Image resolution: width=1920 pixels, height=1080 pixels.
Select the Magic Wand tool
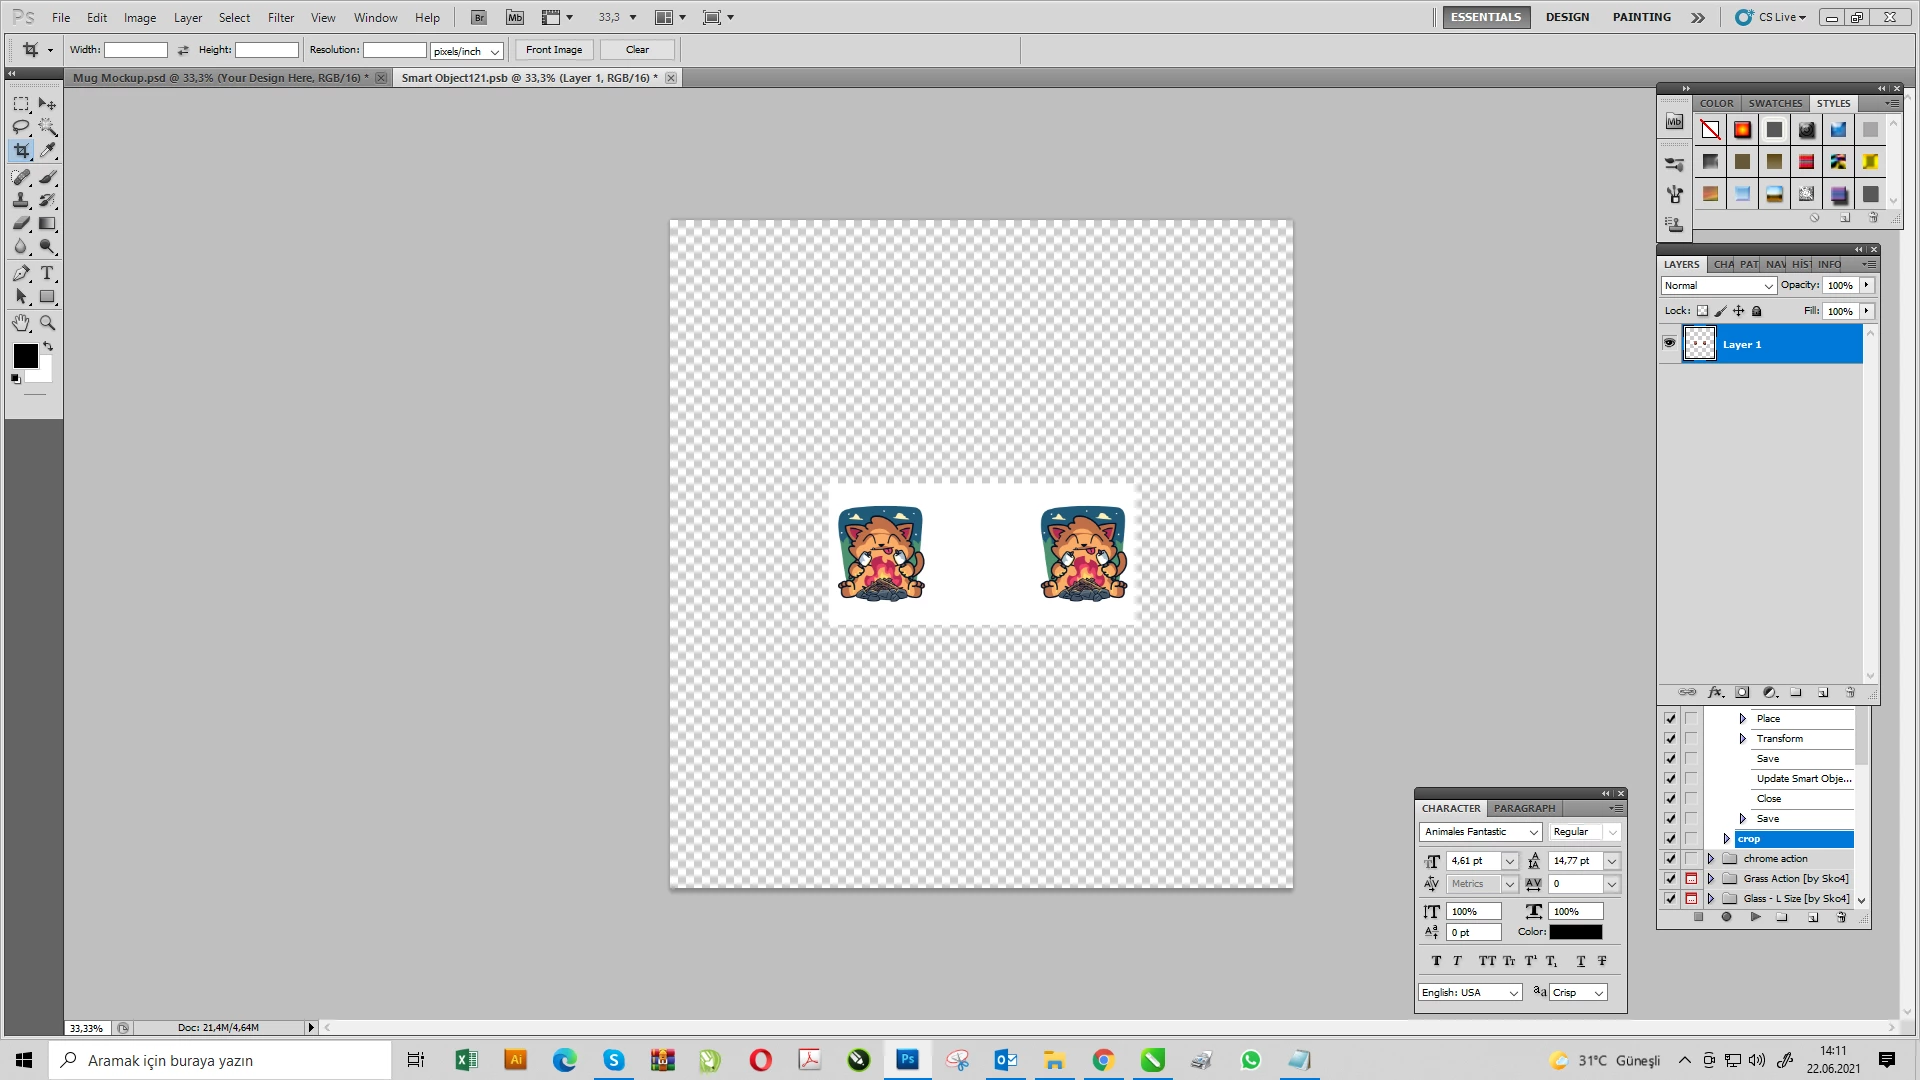pos(47,127)
